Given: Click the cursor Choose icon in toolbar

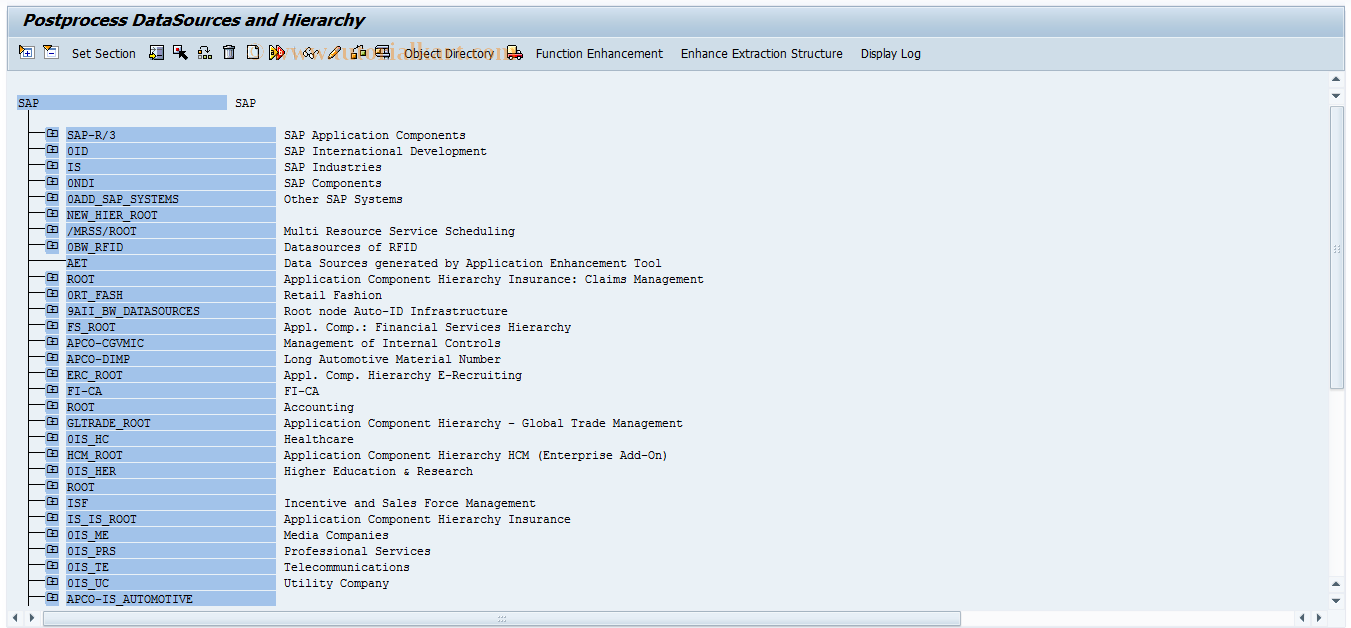Looking at the screenshot, I should coord(181,53).
